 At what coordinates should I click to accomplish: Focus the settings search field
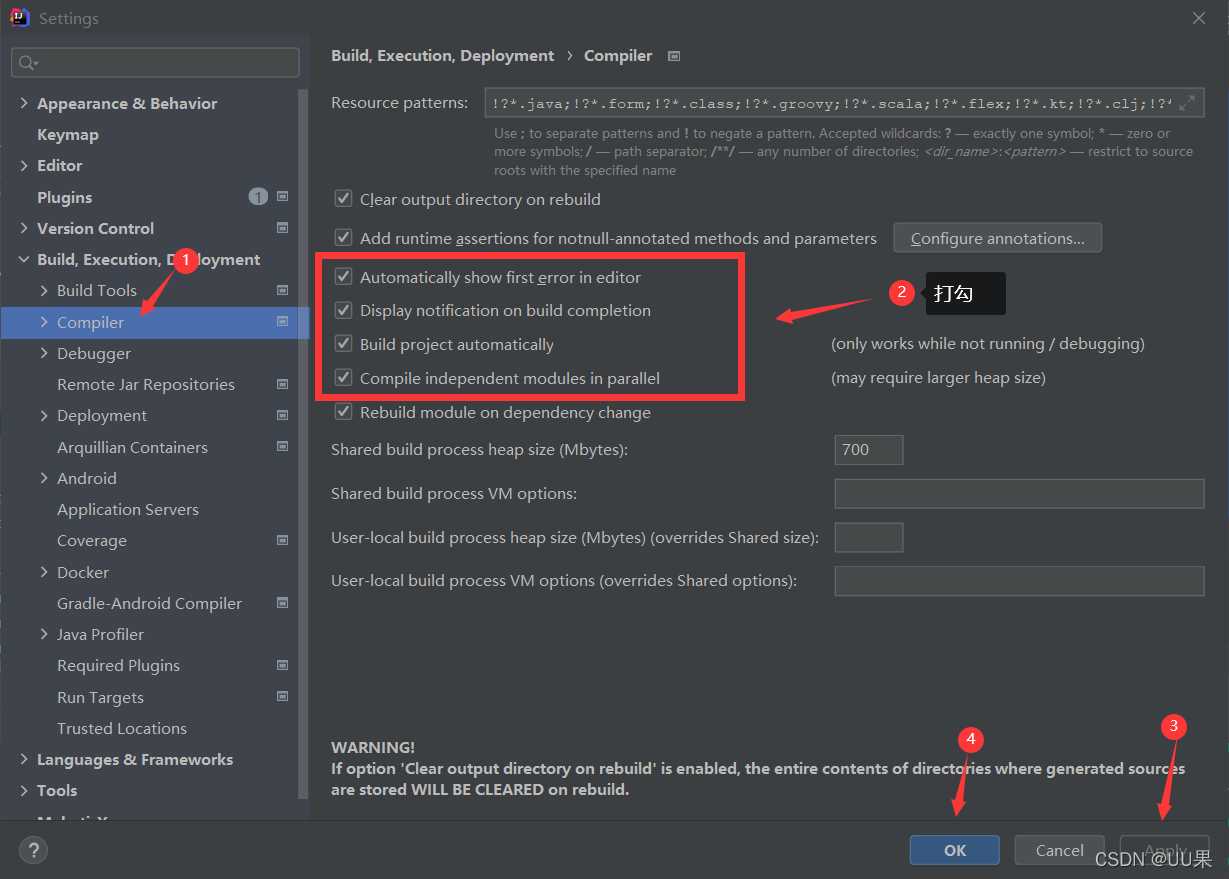point(155,62)
